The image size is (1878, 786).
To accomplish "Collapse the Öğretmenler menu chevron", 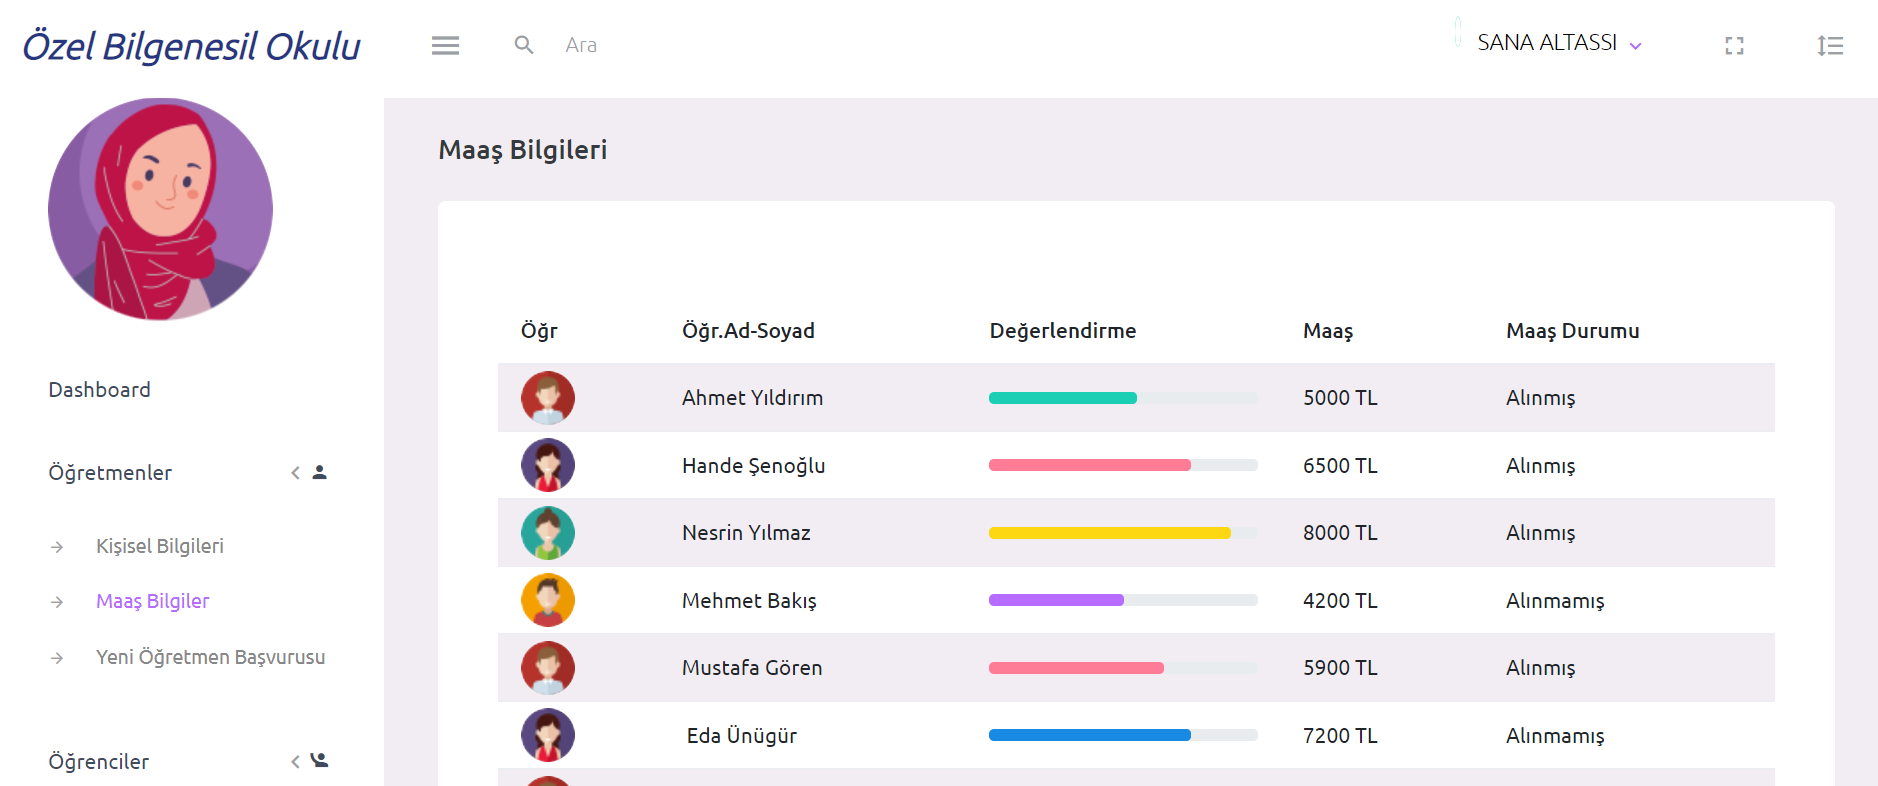I will 295,472.
